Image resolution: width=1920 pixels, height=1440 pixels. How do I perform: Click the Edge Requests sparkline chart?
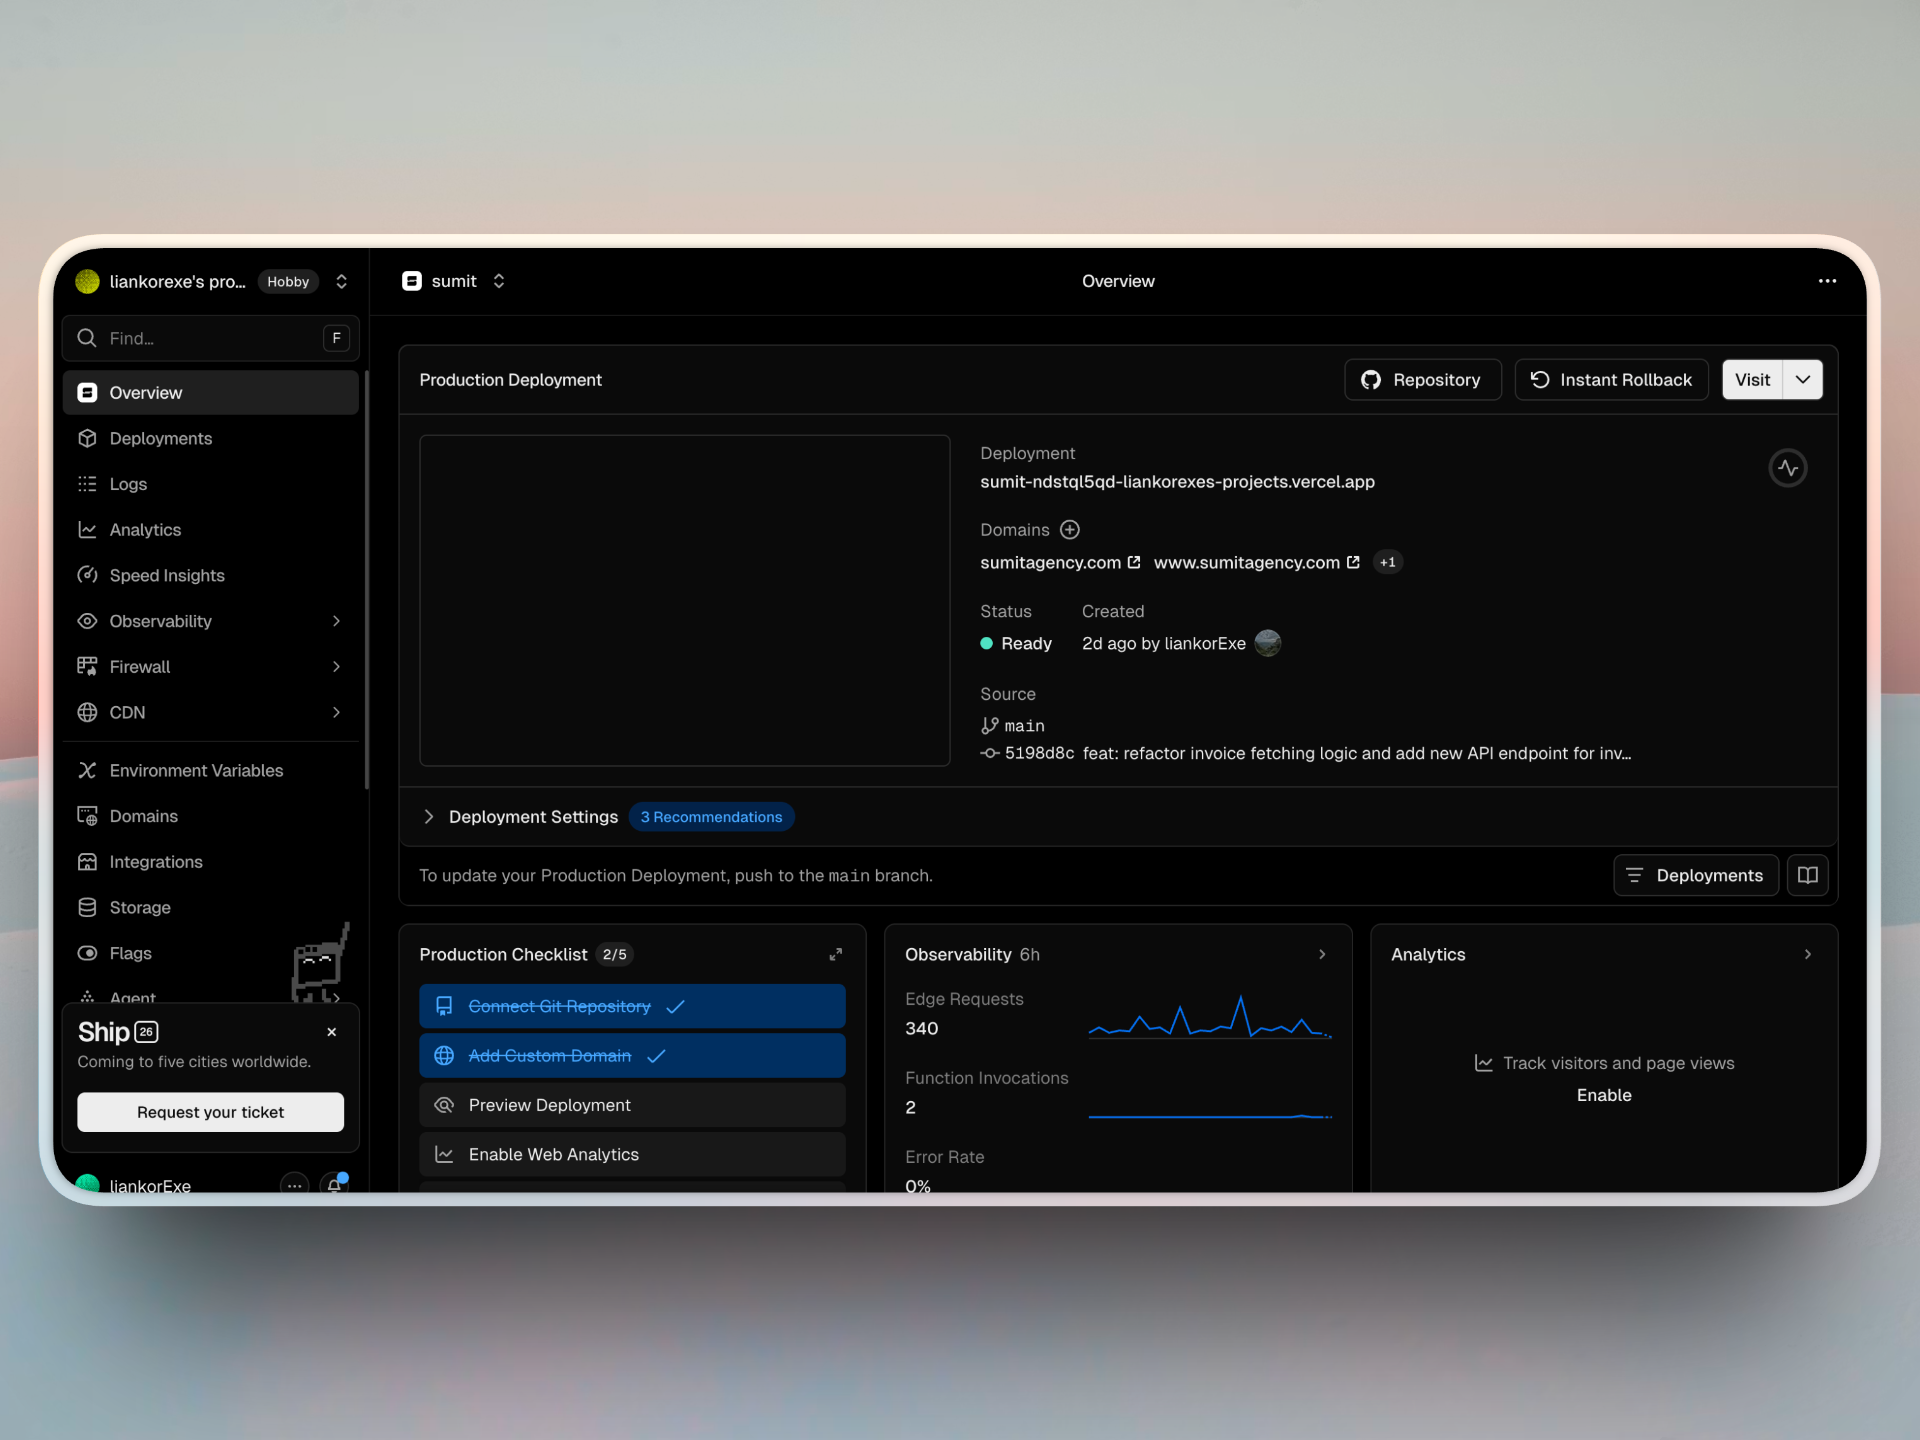(x=1210, y=1017)
